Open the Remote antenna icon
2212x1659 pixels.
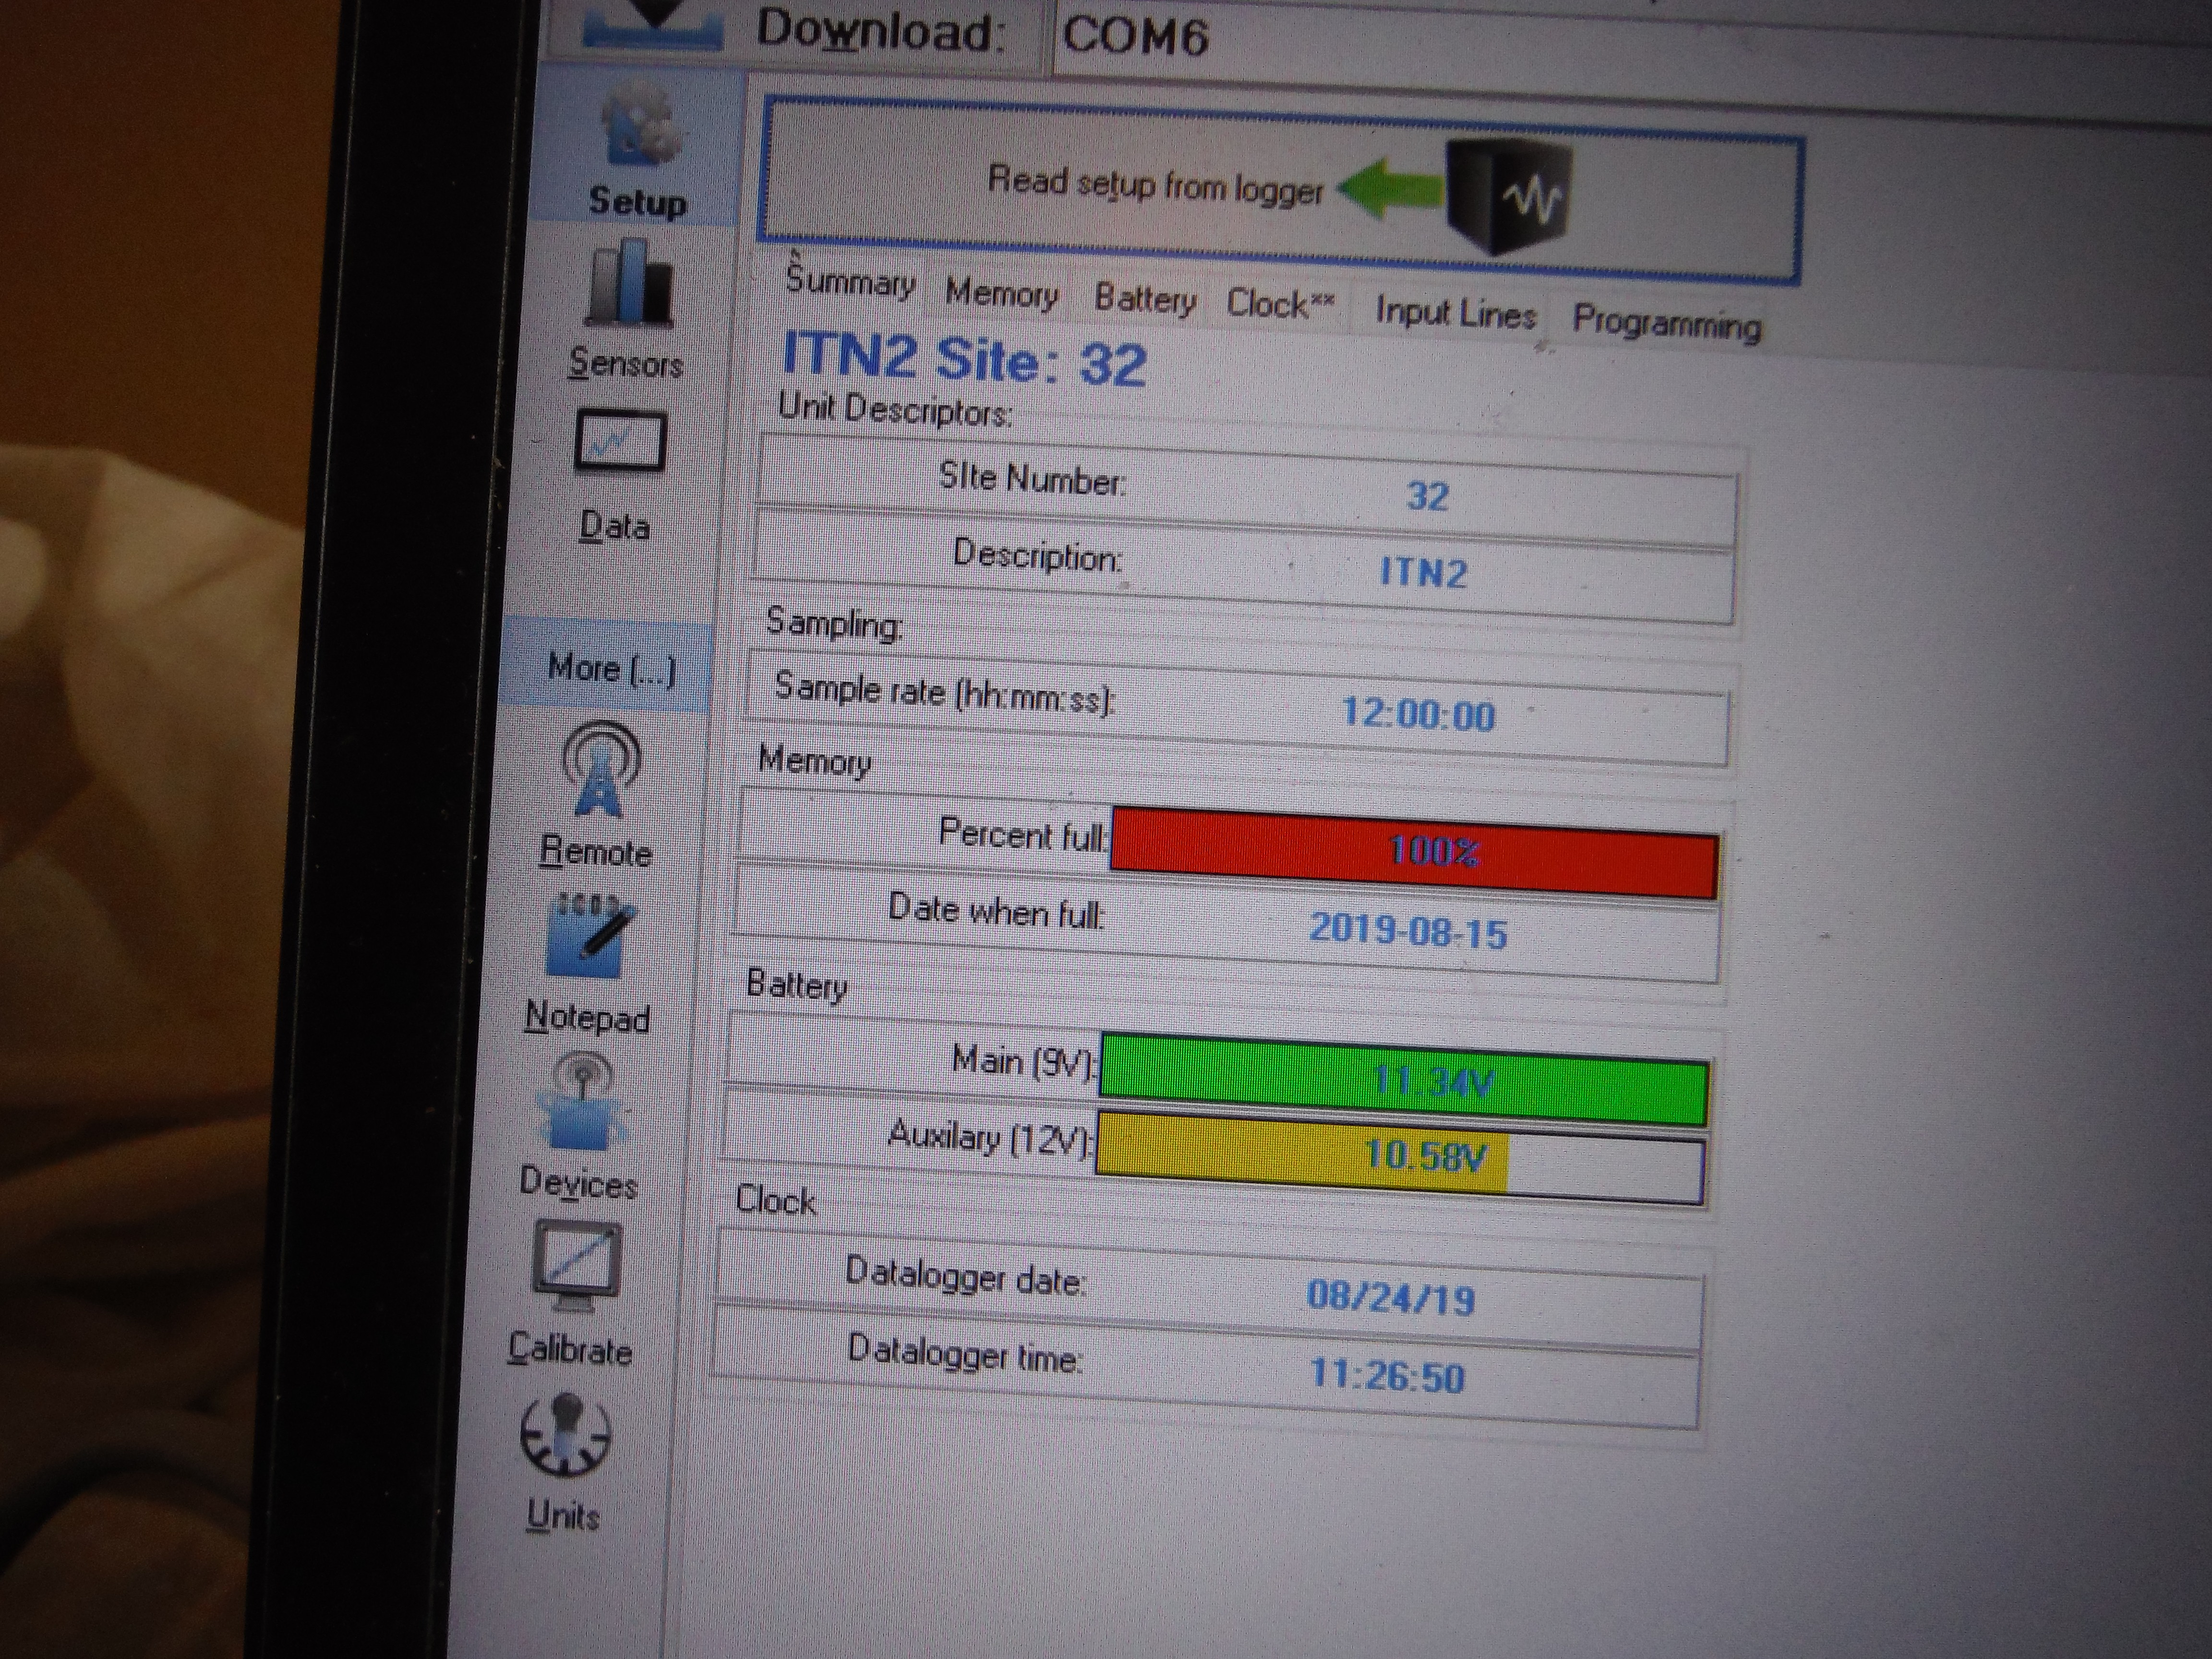600,771
